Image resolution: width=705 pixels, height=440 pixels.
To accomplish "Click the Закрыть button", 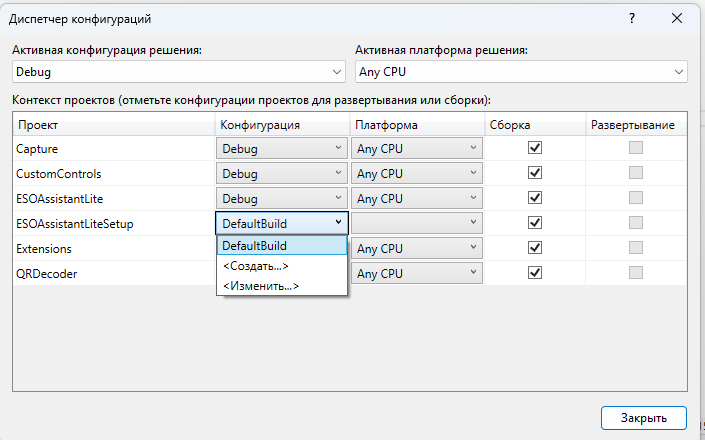I will [x=643, y=417].
